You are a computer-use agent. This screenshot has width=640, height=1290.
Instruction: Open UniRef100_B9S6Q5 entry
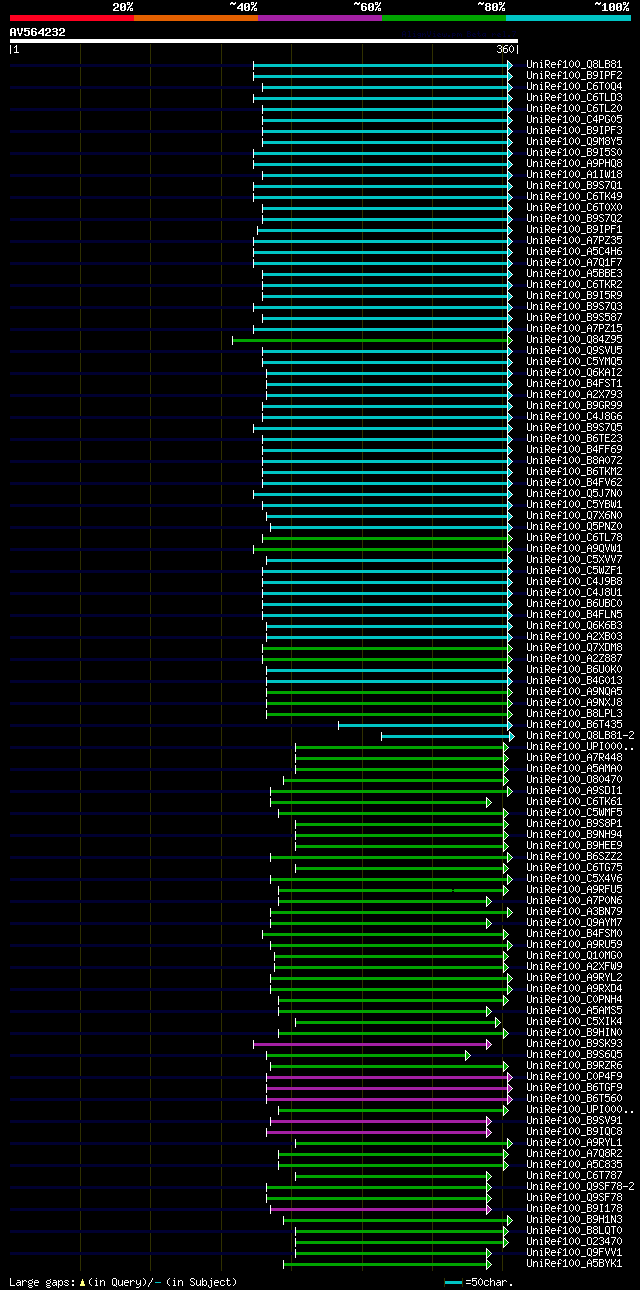pyautogui.click(x=574, y=1055)
